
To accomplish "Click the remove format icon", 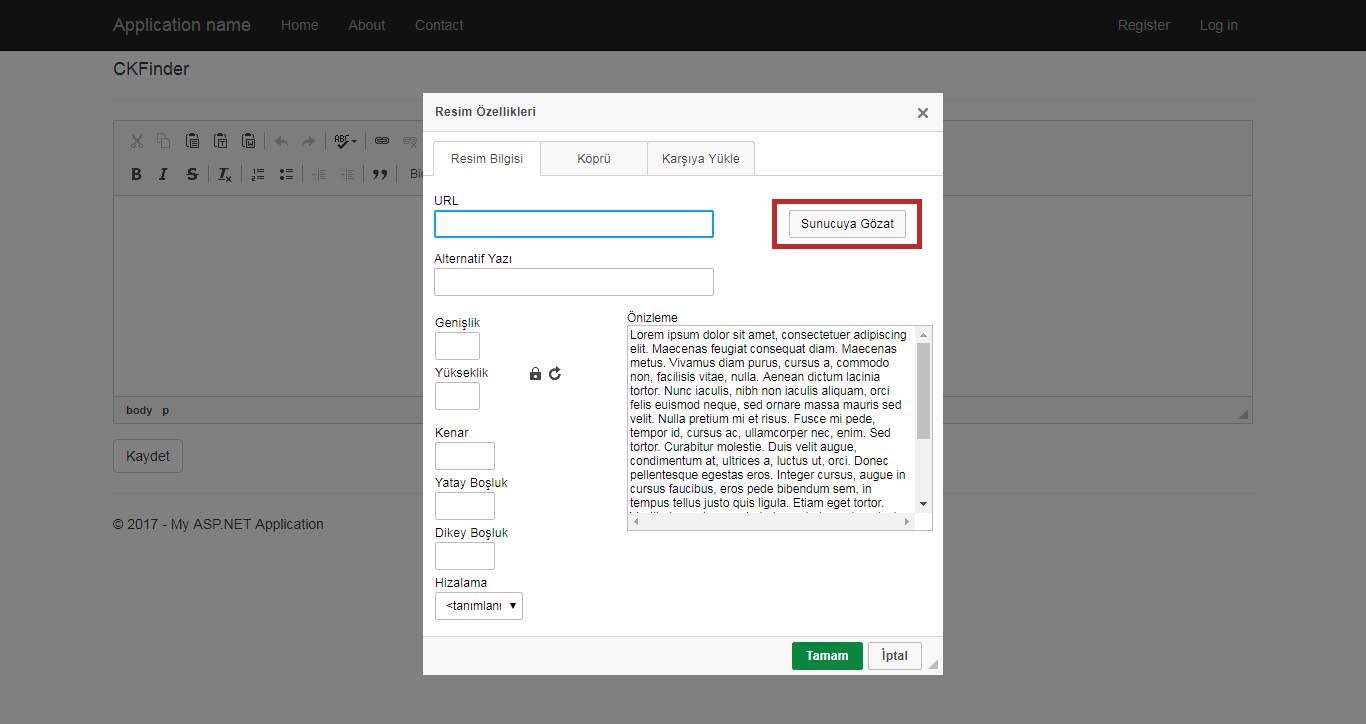I will tap(225, 174).
